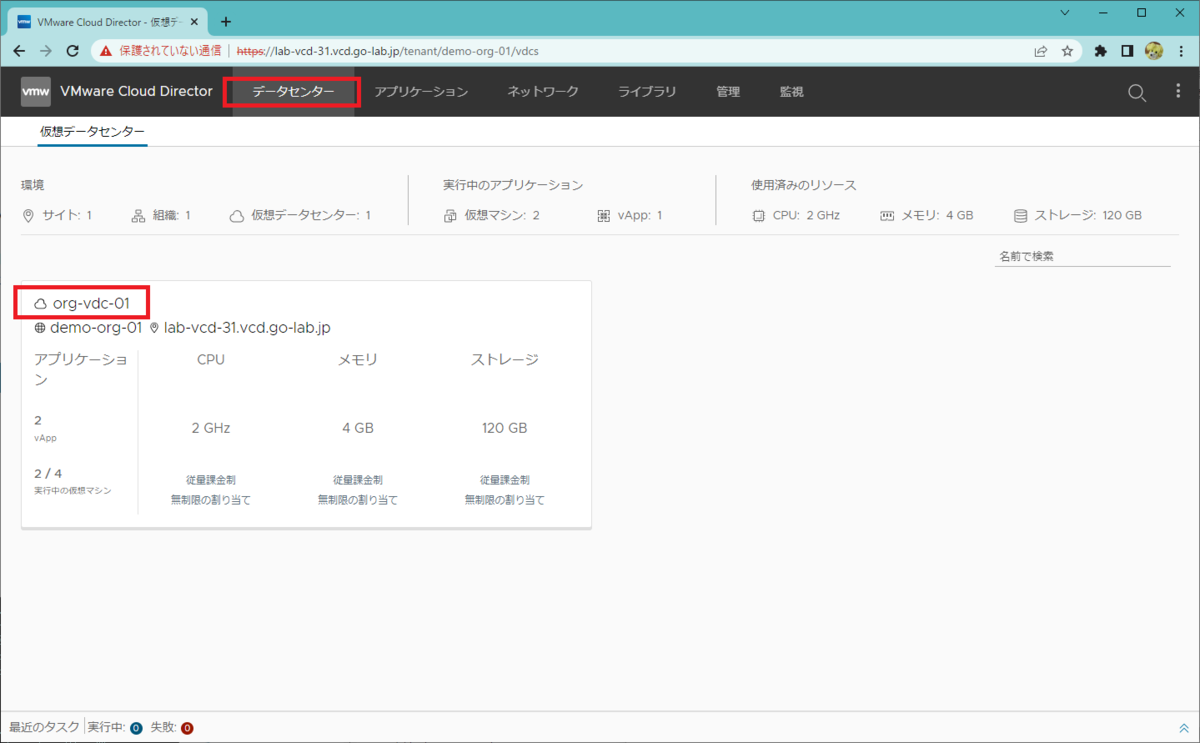The width and height of the screenshot is (1200, 743).
Task: Click the site location pin icon
Action: [28, 215]
